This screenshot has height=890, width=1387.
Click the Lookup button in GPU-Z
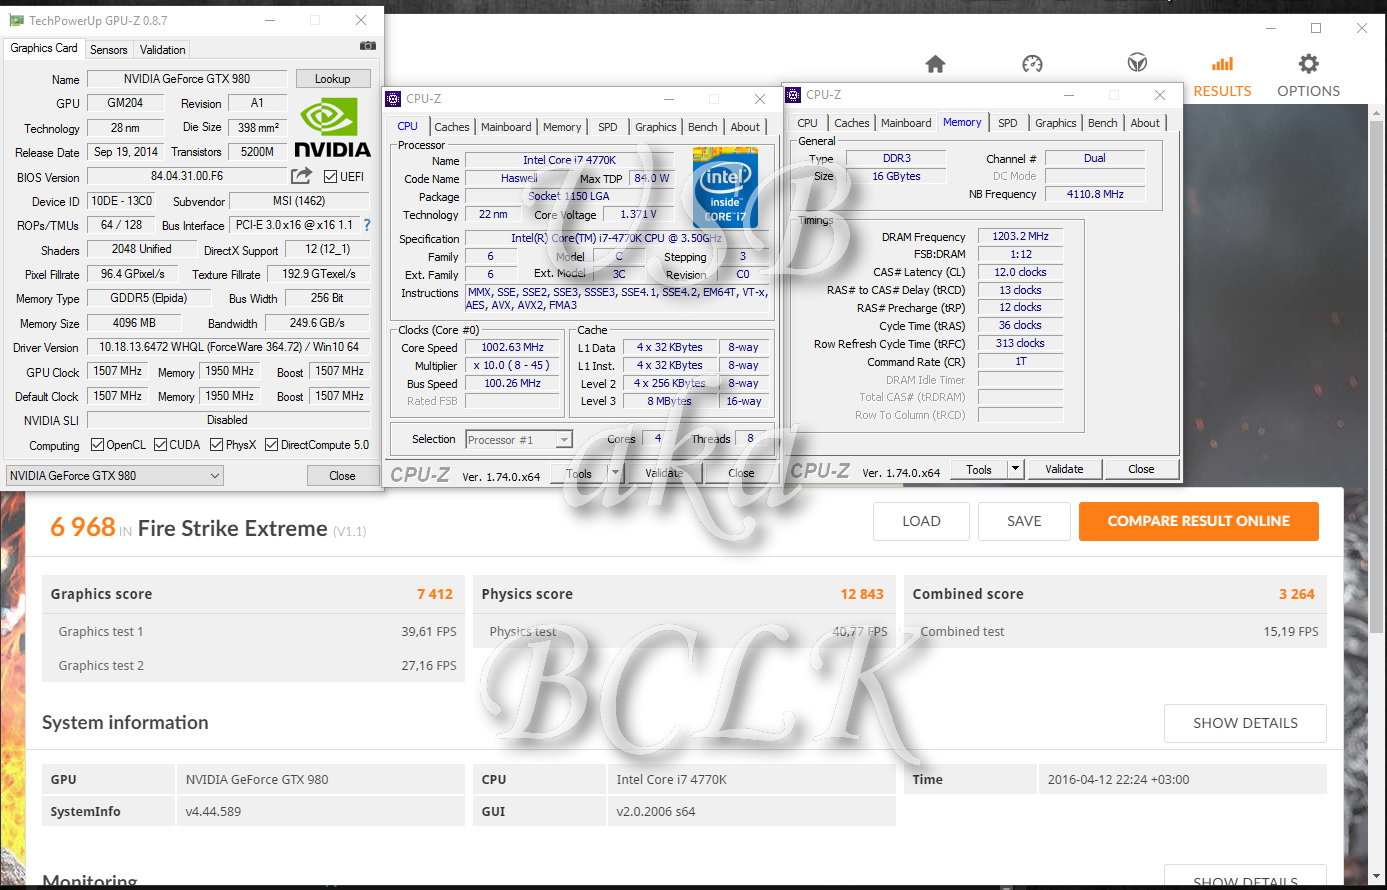[333, 79]
